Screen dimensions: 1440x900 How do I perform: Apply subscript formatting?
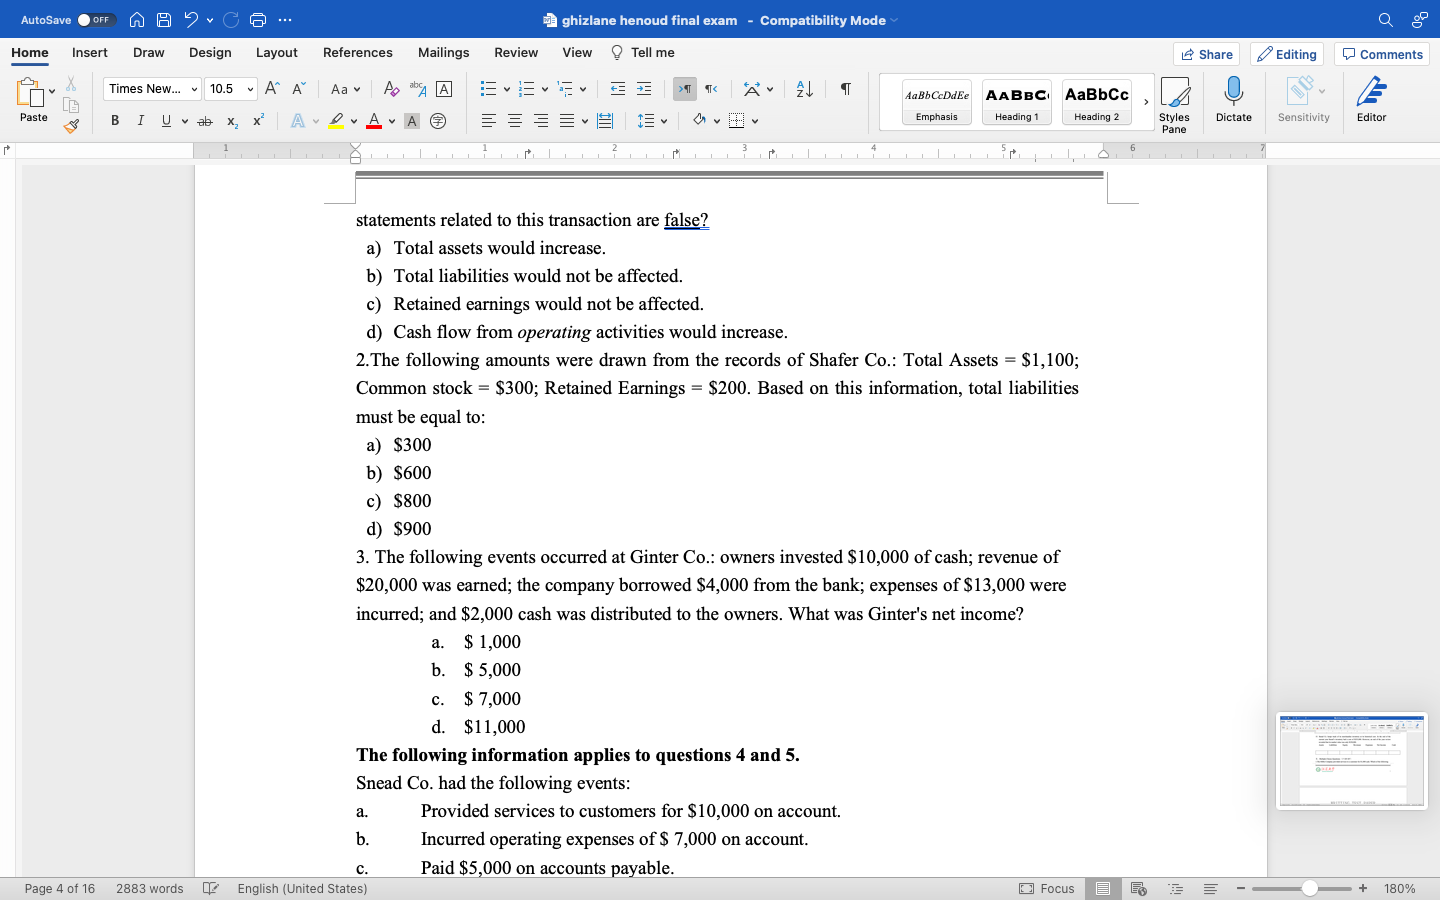[x=231, y=120]
